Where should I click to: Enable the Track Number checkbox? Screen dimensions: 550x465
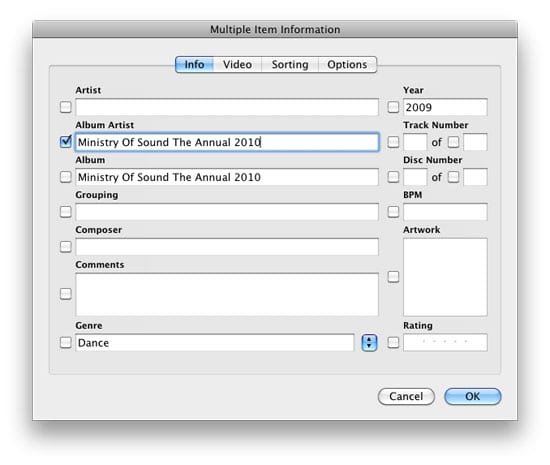[x=393, y=142]
